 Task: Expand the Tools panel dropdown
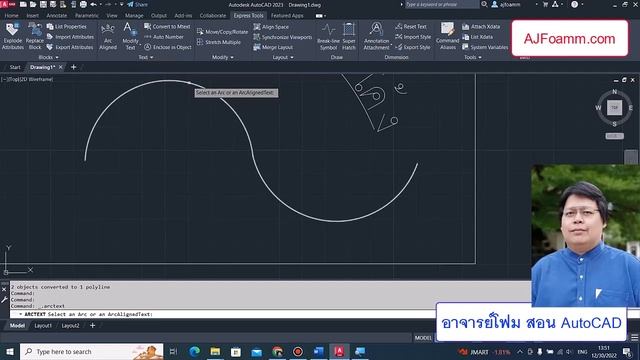coord(473,58)
